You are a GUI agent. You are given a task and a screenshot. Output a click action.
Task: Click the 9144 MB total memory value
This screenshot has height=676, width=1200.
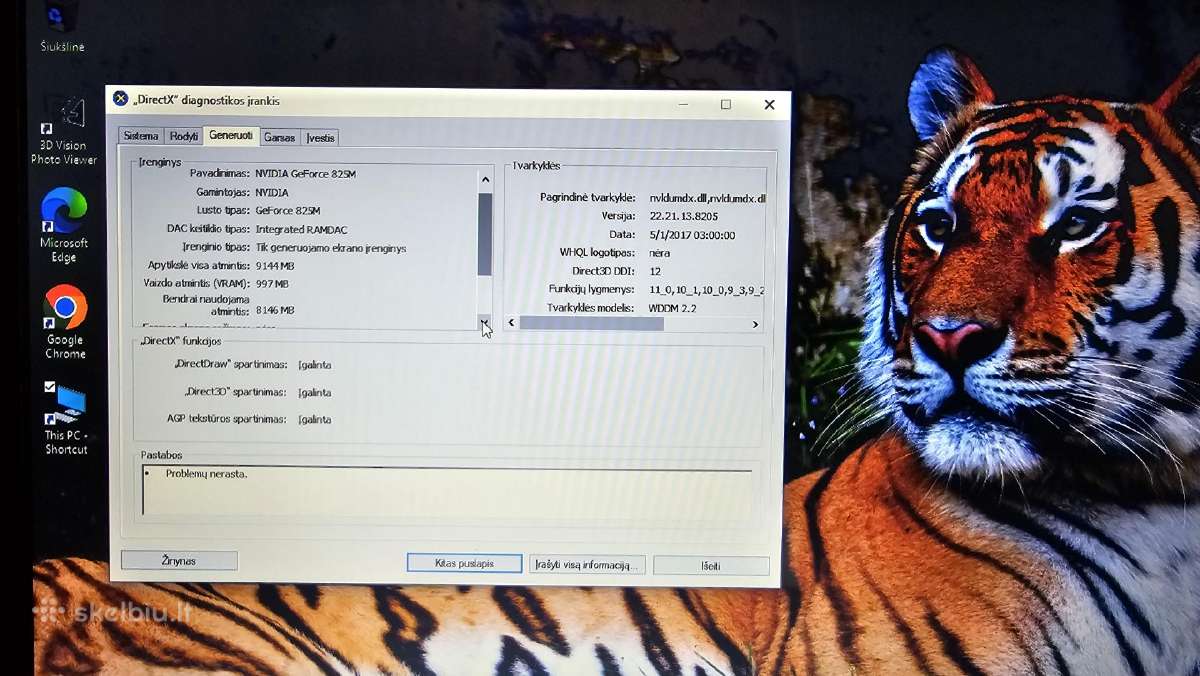[274, 266]
